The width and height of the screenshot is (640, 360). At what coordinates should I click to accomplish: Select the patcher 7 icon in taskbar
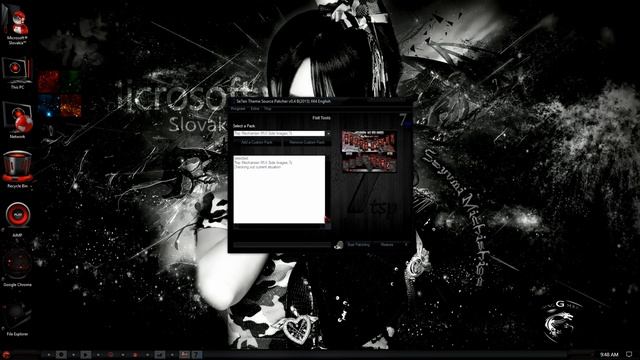coord(197,355)
